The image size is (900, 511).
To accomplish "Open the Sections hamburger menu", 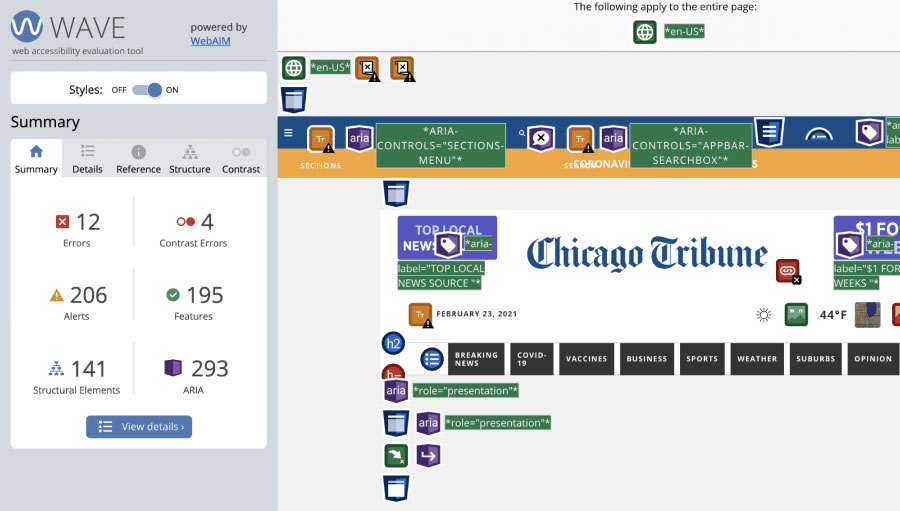I will pos(288,133).
